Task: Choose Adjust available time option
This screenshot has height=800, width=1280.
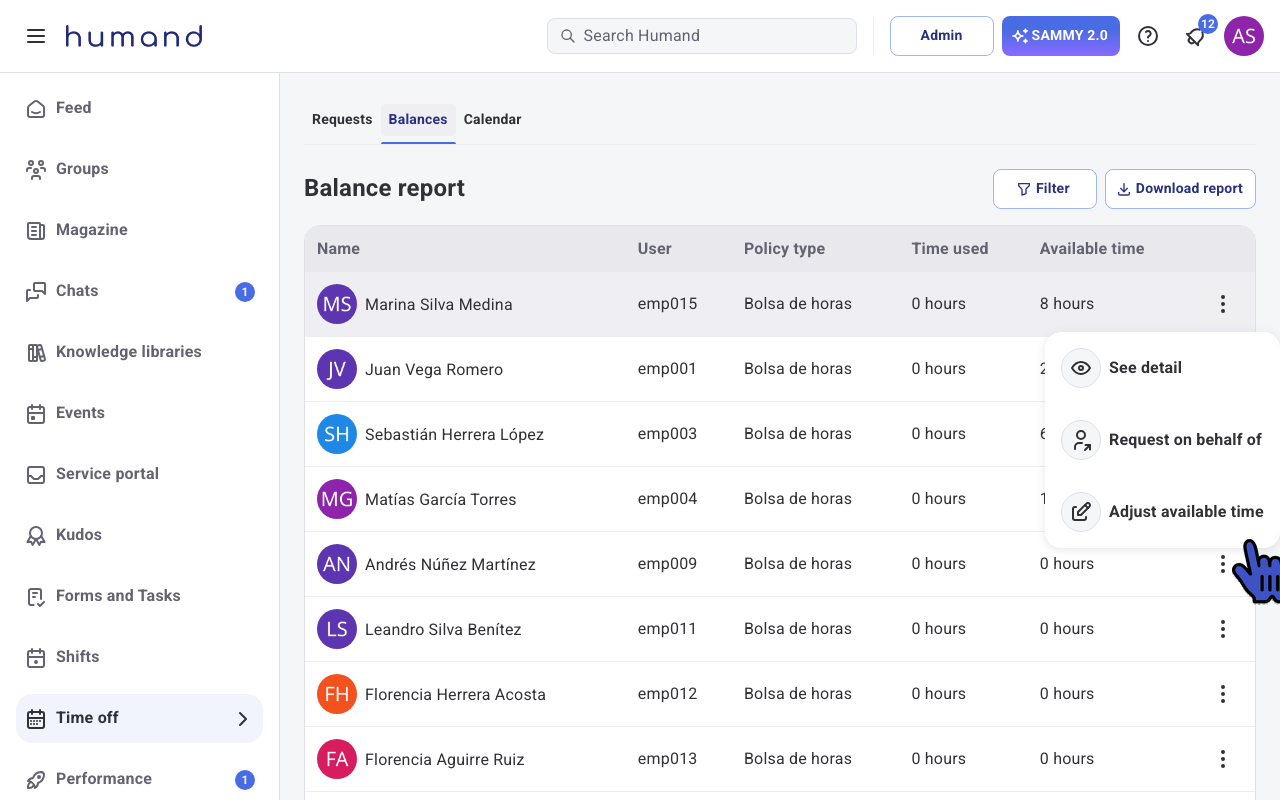Action: pyautogui.click(x=1162, y=512)
